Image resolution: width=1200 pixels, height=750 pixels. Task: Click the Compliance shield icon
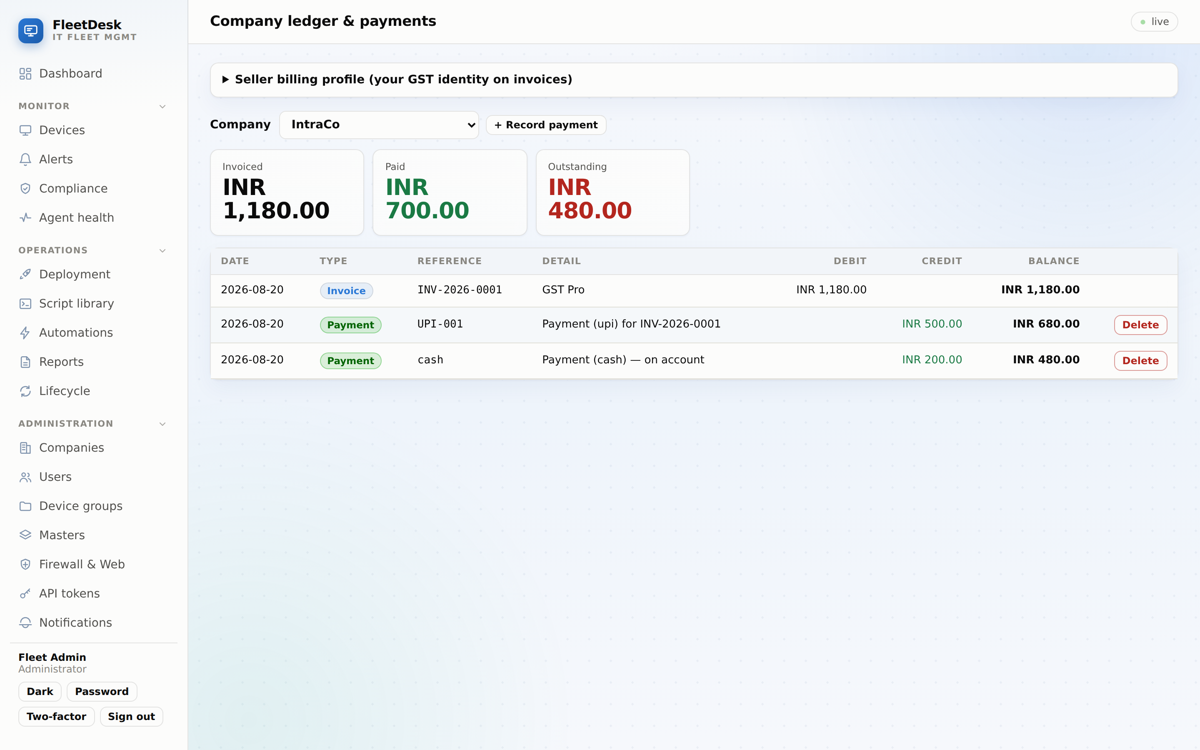click(x=25, y=189)
